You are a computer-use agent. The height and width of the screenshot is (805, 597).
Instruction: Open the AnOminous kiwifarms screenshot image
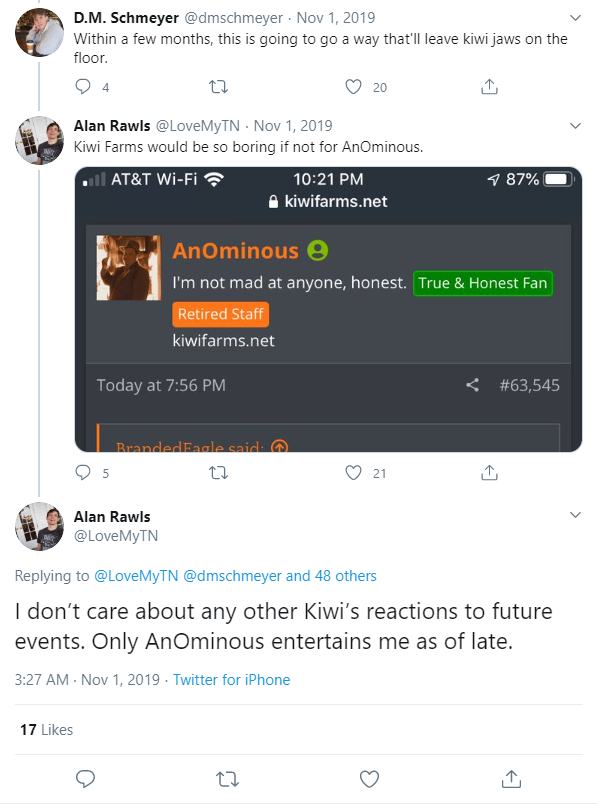[x=329, y=310]
